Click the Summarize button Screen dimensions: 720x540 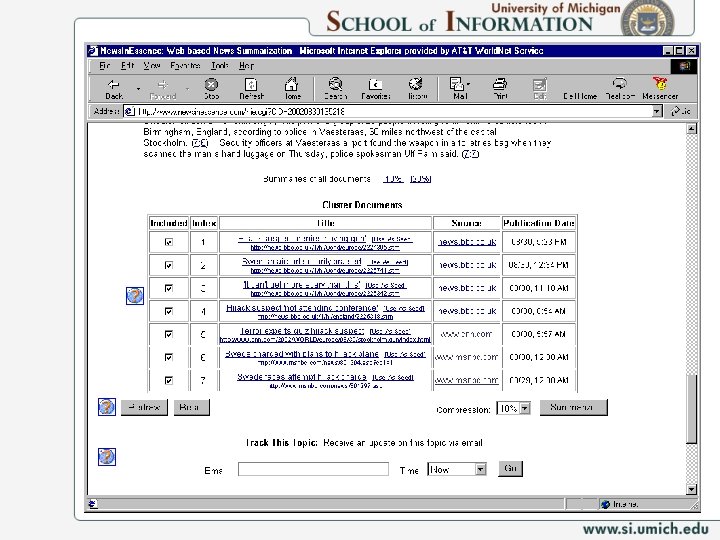click(573, 407)
